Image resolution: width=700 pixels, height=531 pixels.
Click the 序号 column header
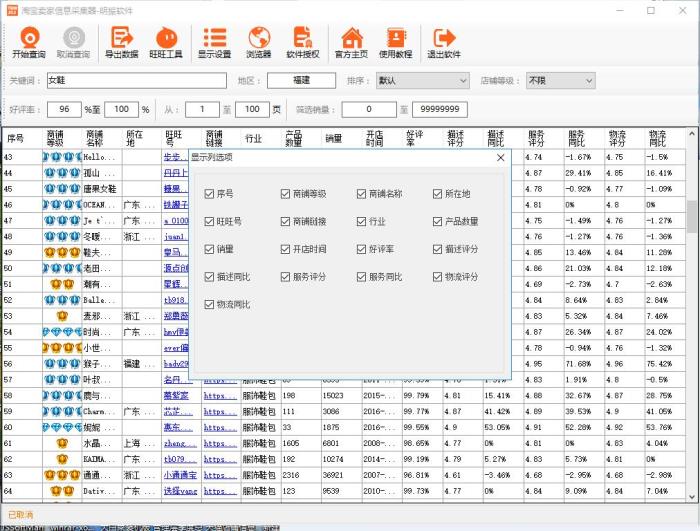pos(22,138)
